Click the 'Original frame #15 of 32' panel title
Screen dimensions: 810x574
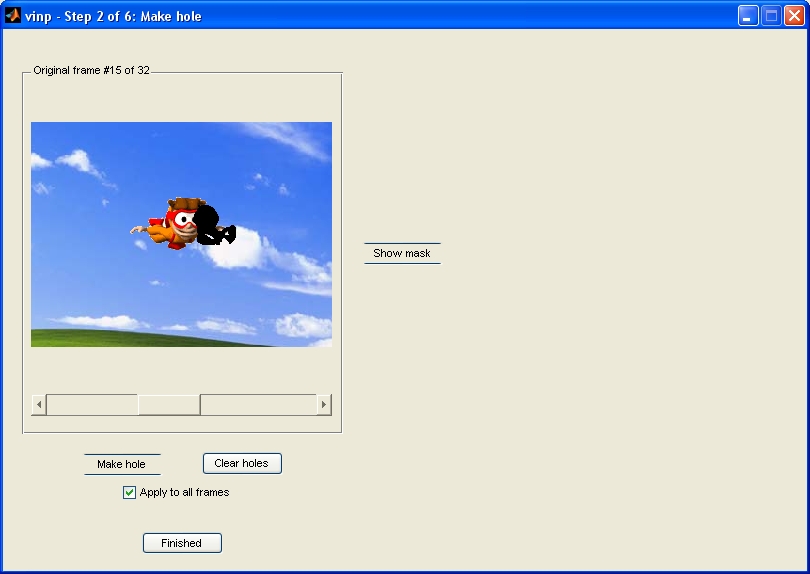(x=91, y=70)
